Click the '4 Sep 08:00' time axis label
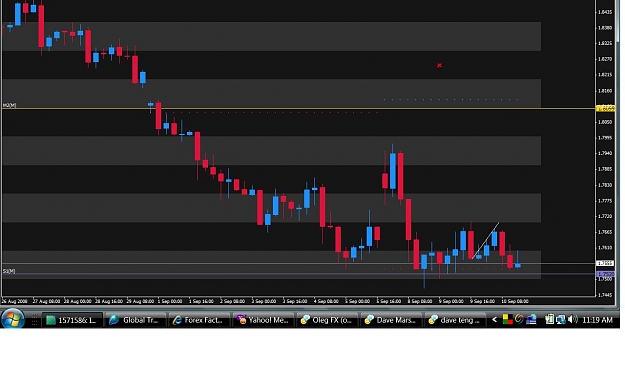 326,301
